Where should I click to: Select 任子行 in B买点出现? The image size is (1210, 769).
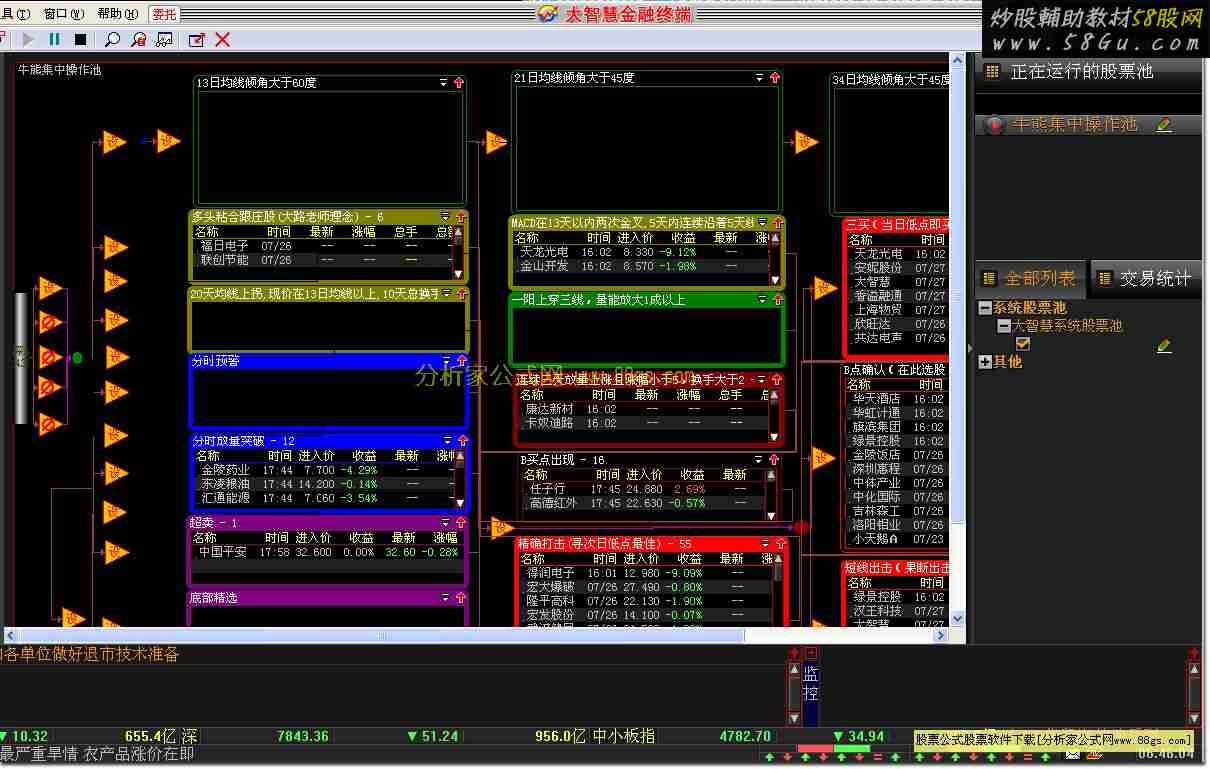[x=645, y=490]
